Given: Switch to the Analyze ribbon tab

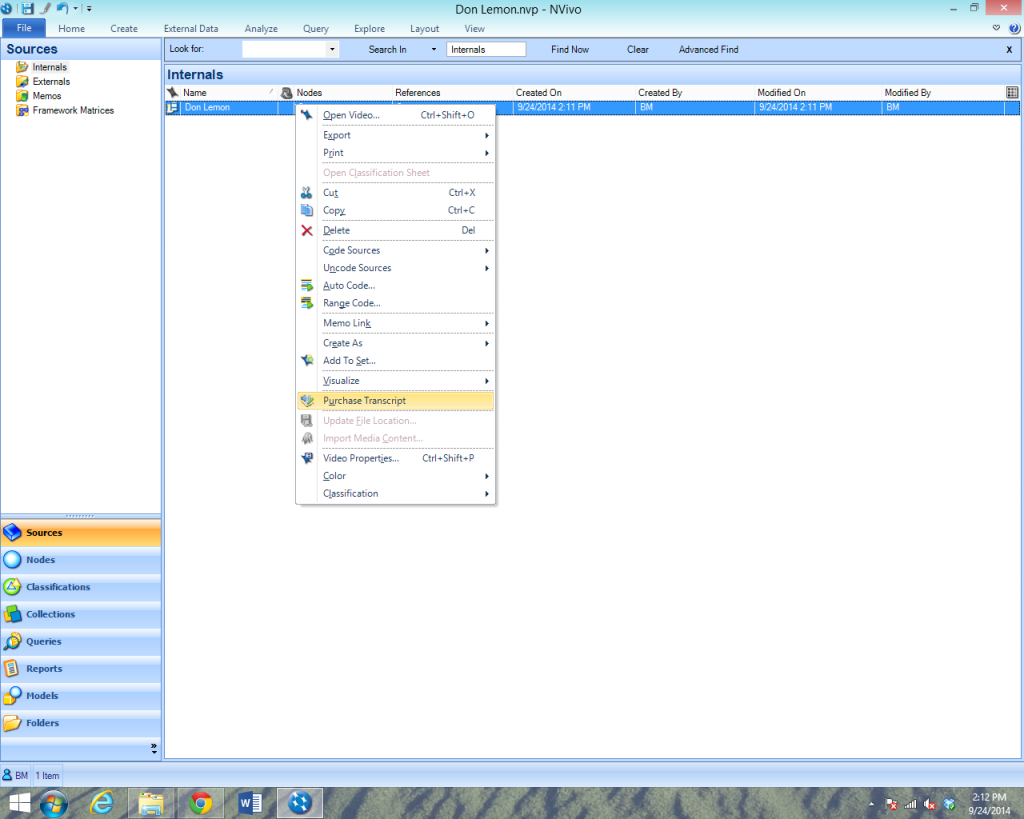Looking at the screenshot, I should 261,29.
